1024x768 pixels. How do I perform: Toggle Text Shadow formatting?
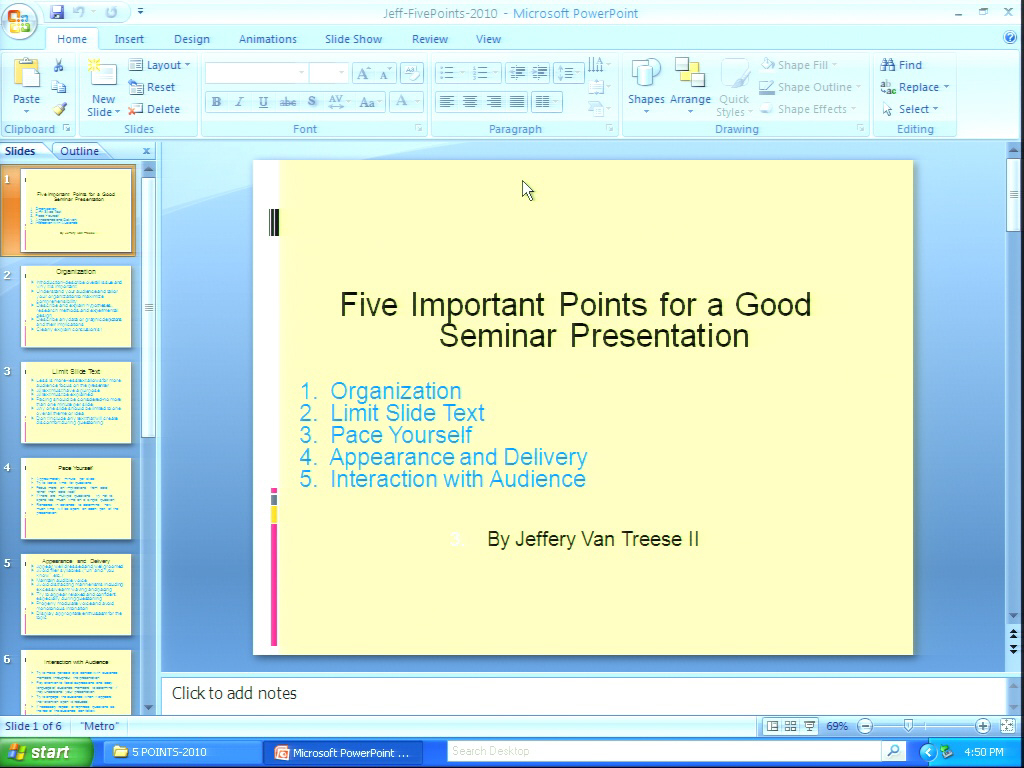(x=312, y=101)
